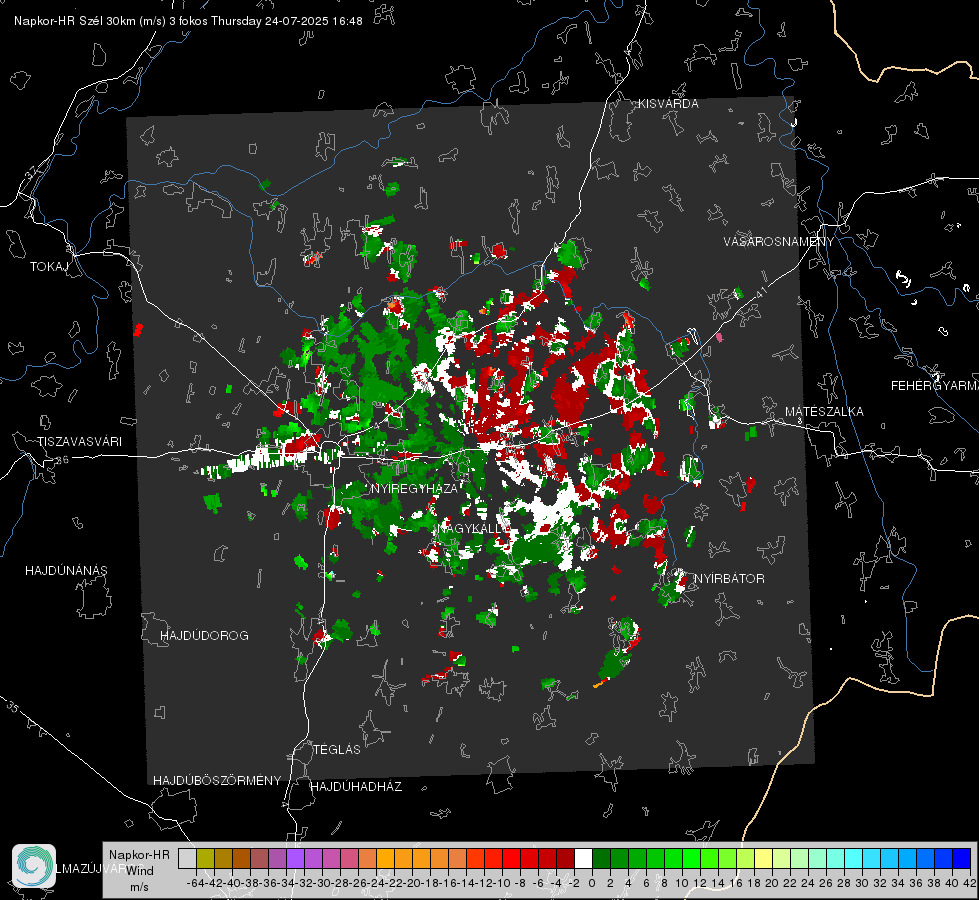Click the white legend swatch between -2 and 0

pyautogui.click(x=583, y=858)
